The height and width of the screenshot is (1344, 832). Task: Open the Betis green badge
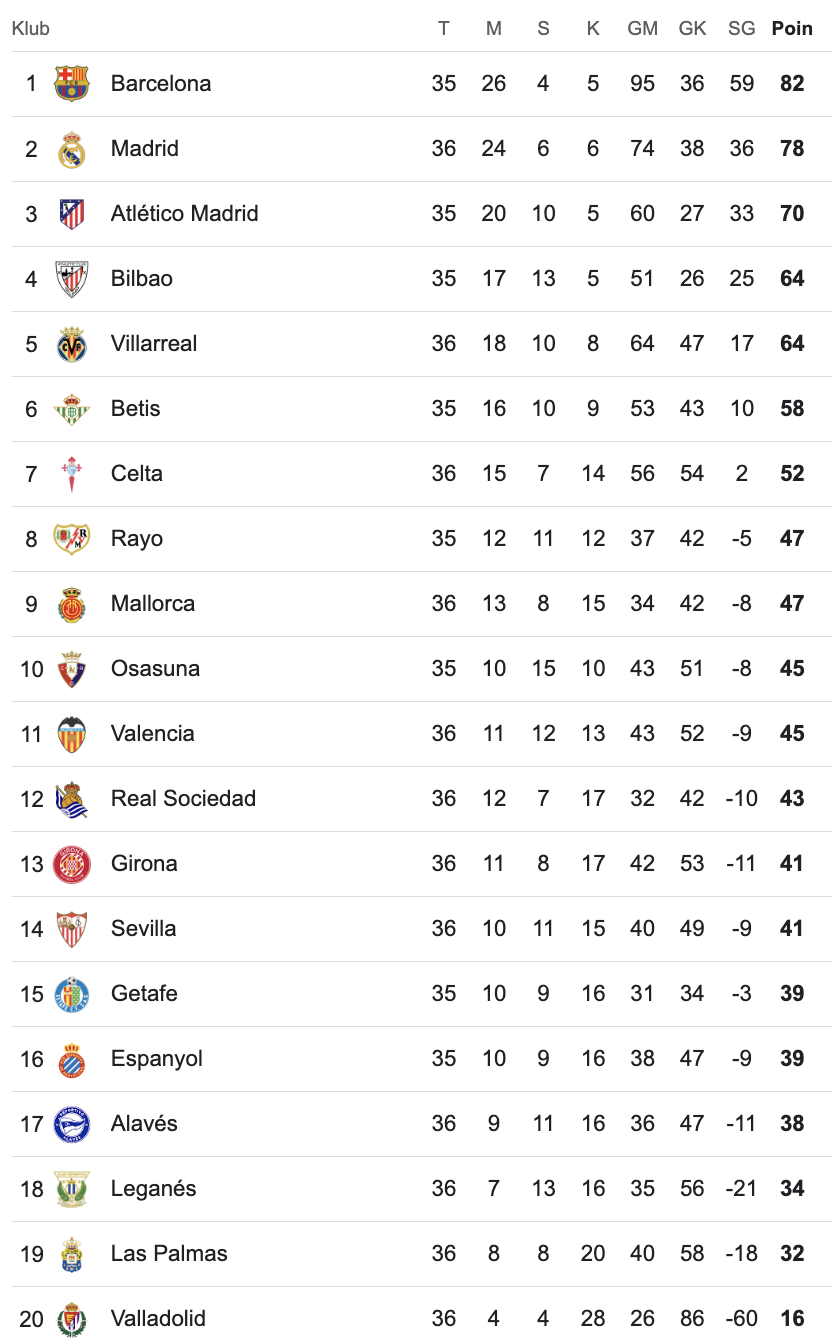72,409
